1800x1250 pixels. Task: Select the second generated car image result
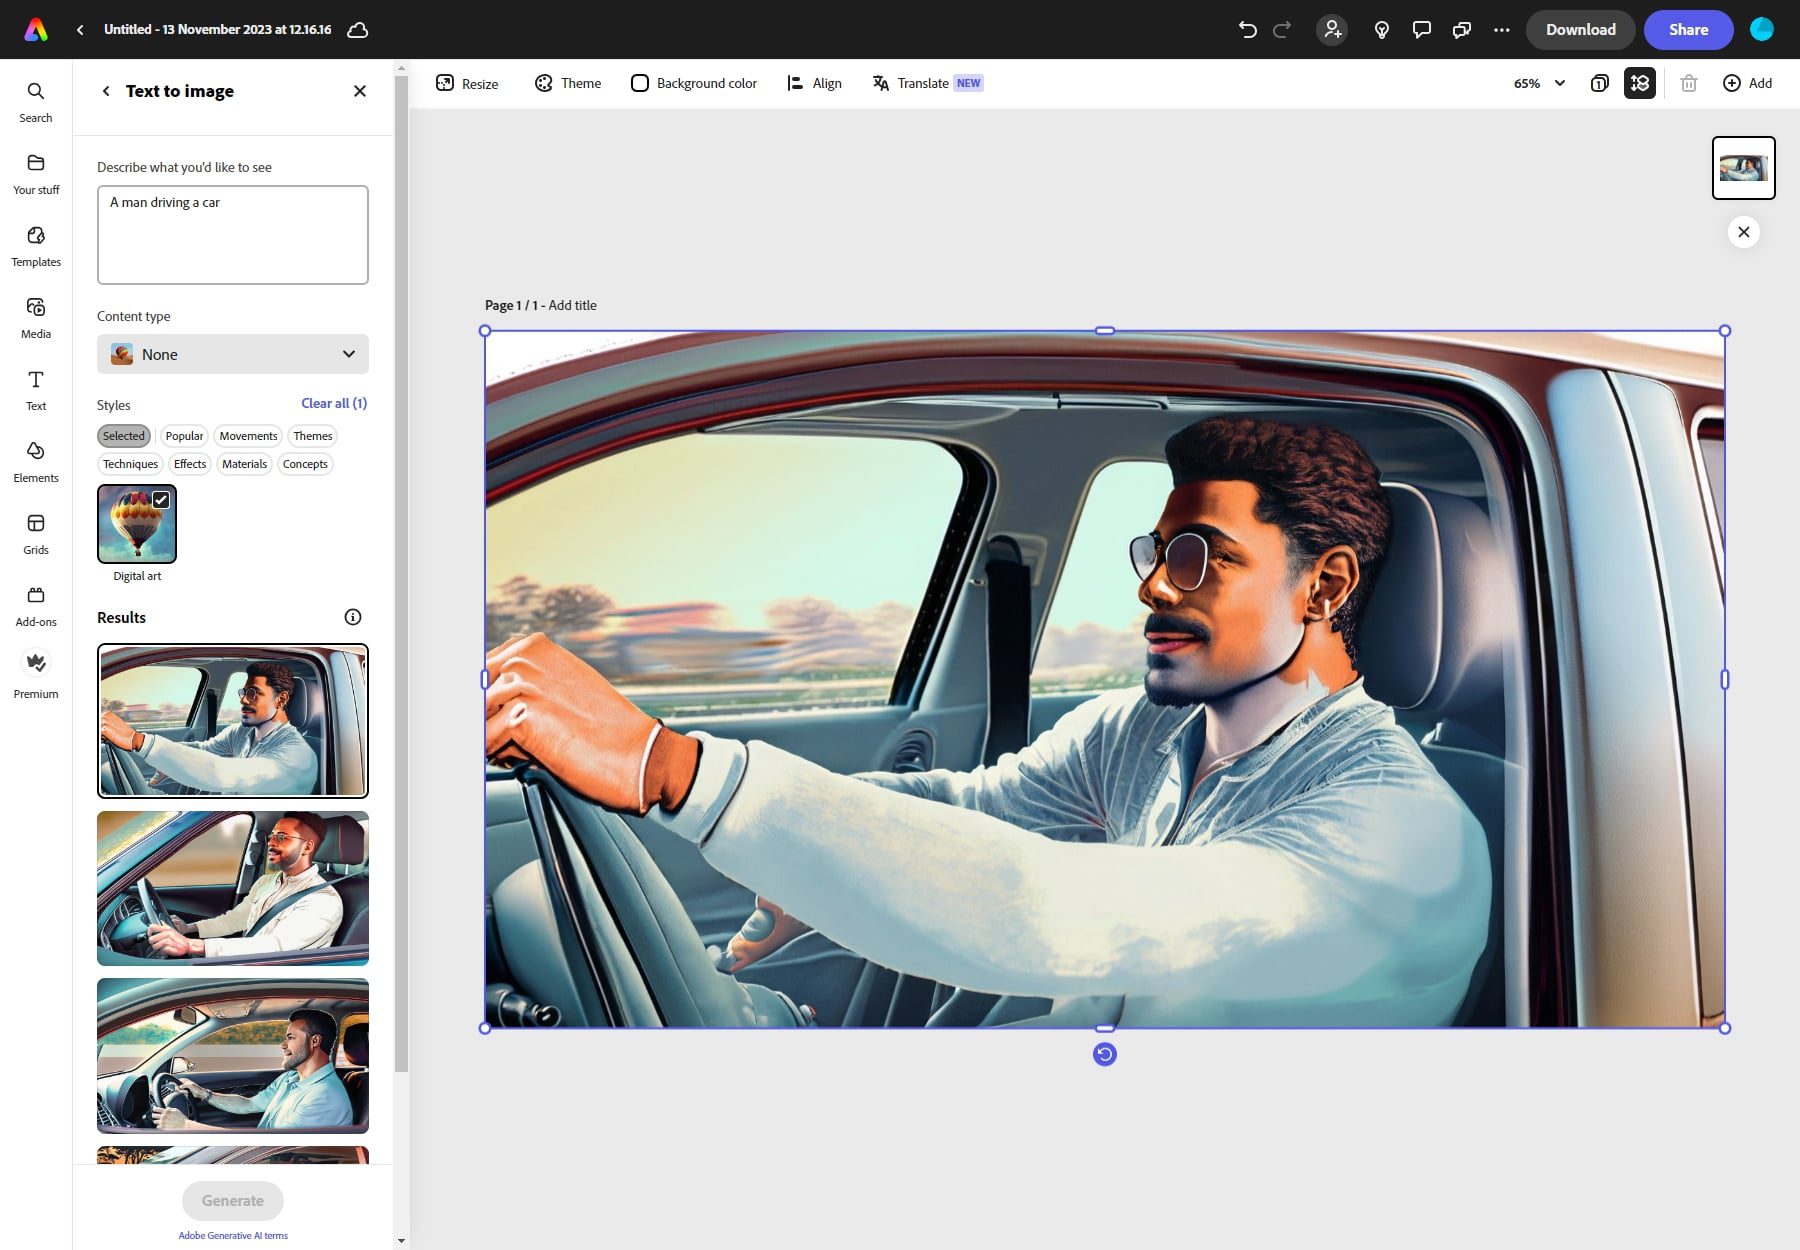pyautogui.click(x=232, y=888)
